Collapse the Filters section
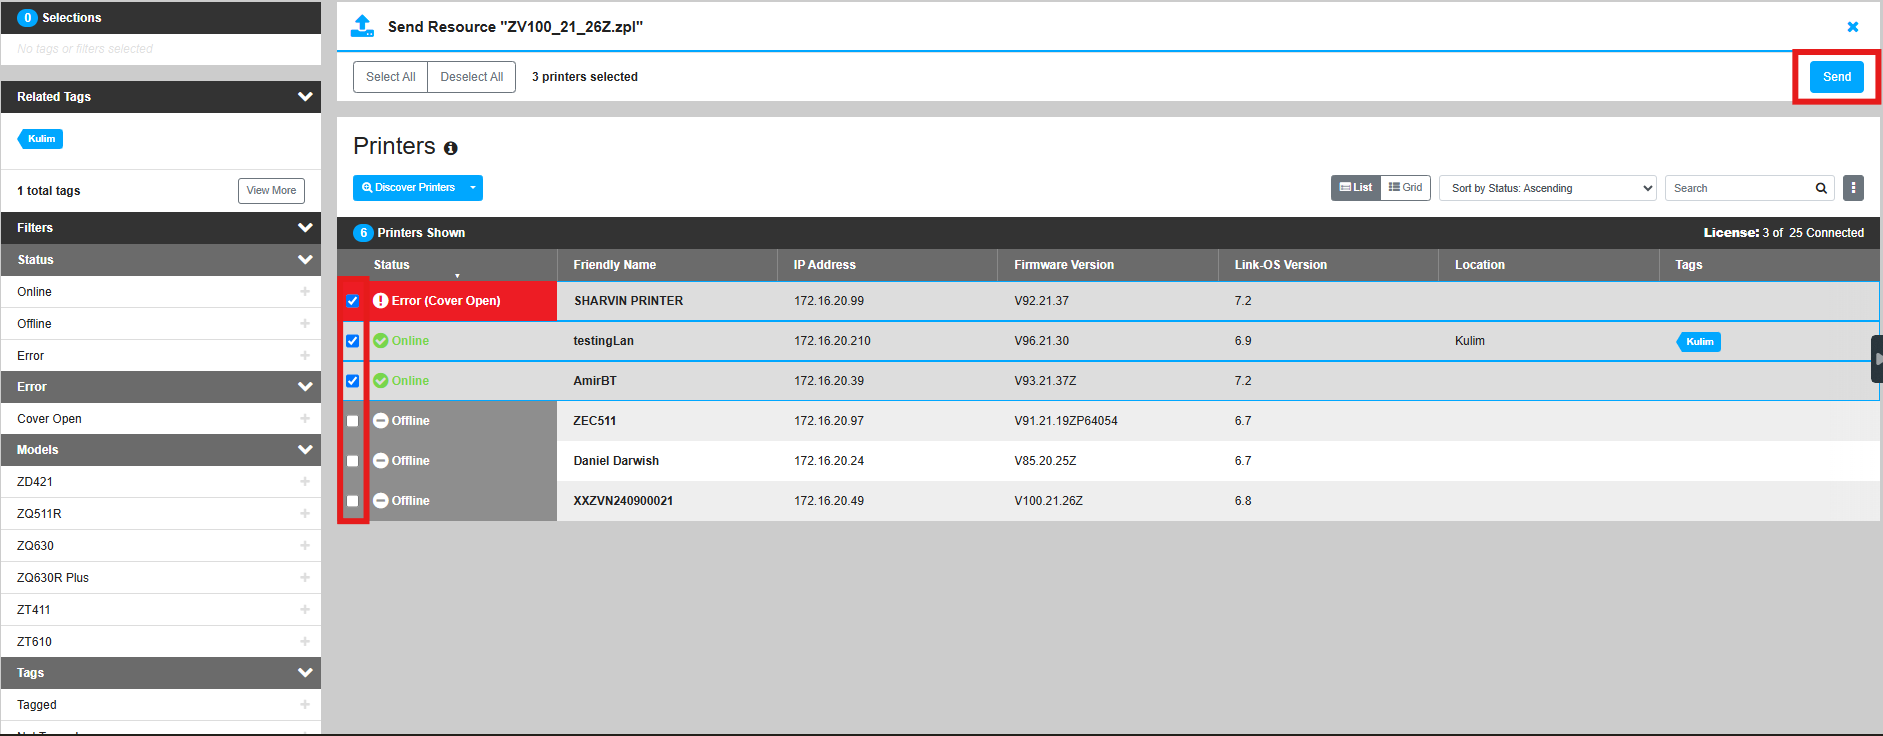This screenshot has height=736, width=1883. click(x=305, y=228)
